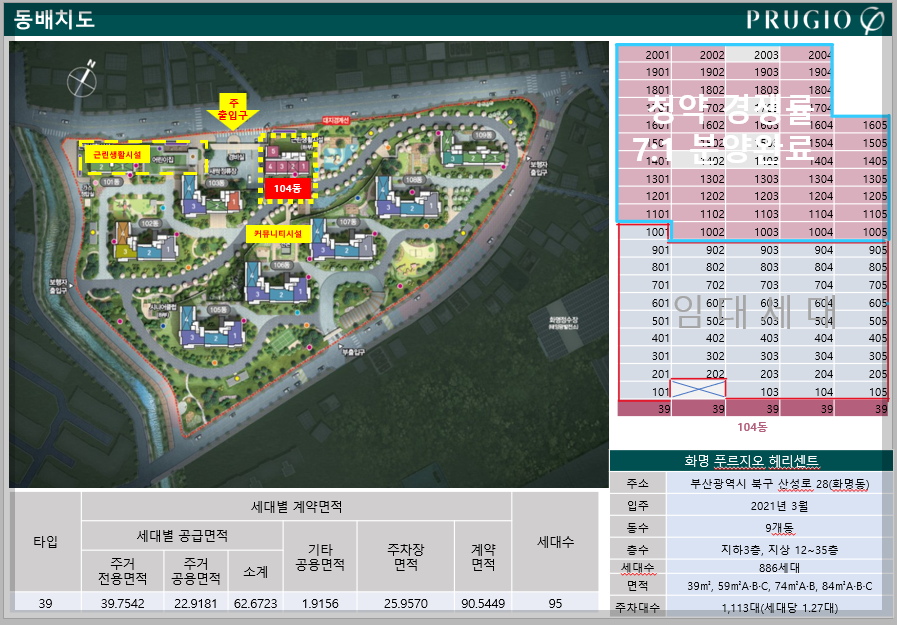Click the 부출입구 label on the map
Image resolution: width=897 pixels, height=625 pixels.
(x=354, y=352)
